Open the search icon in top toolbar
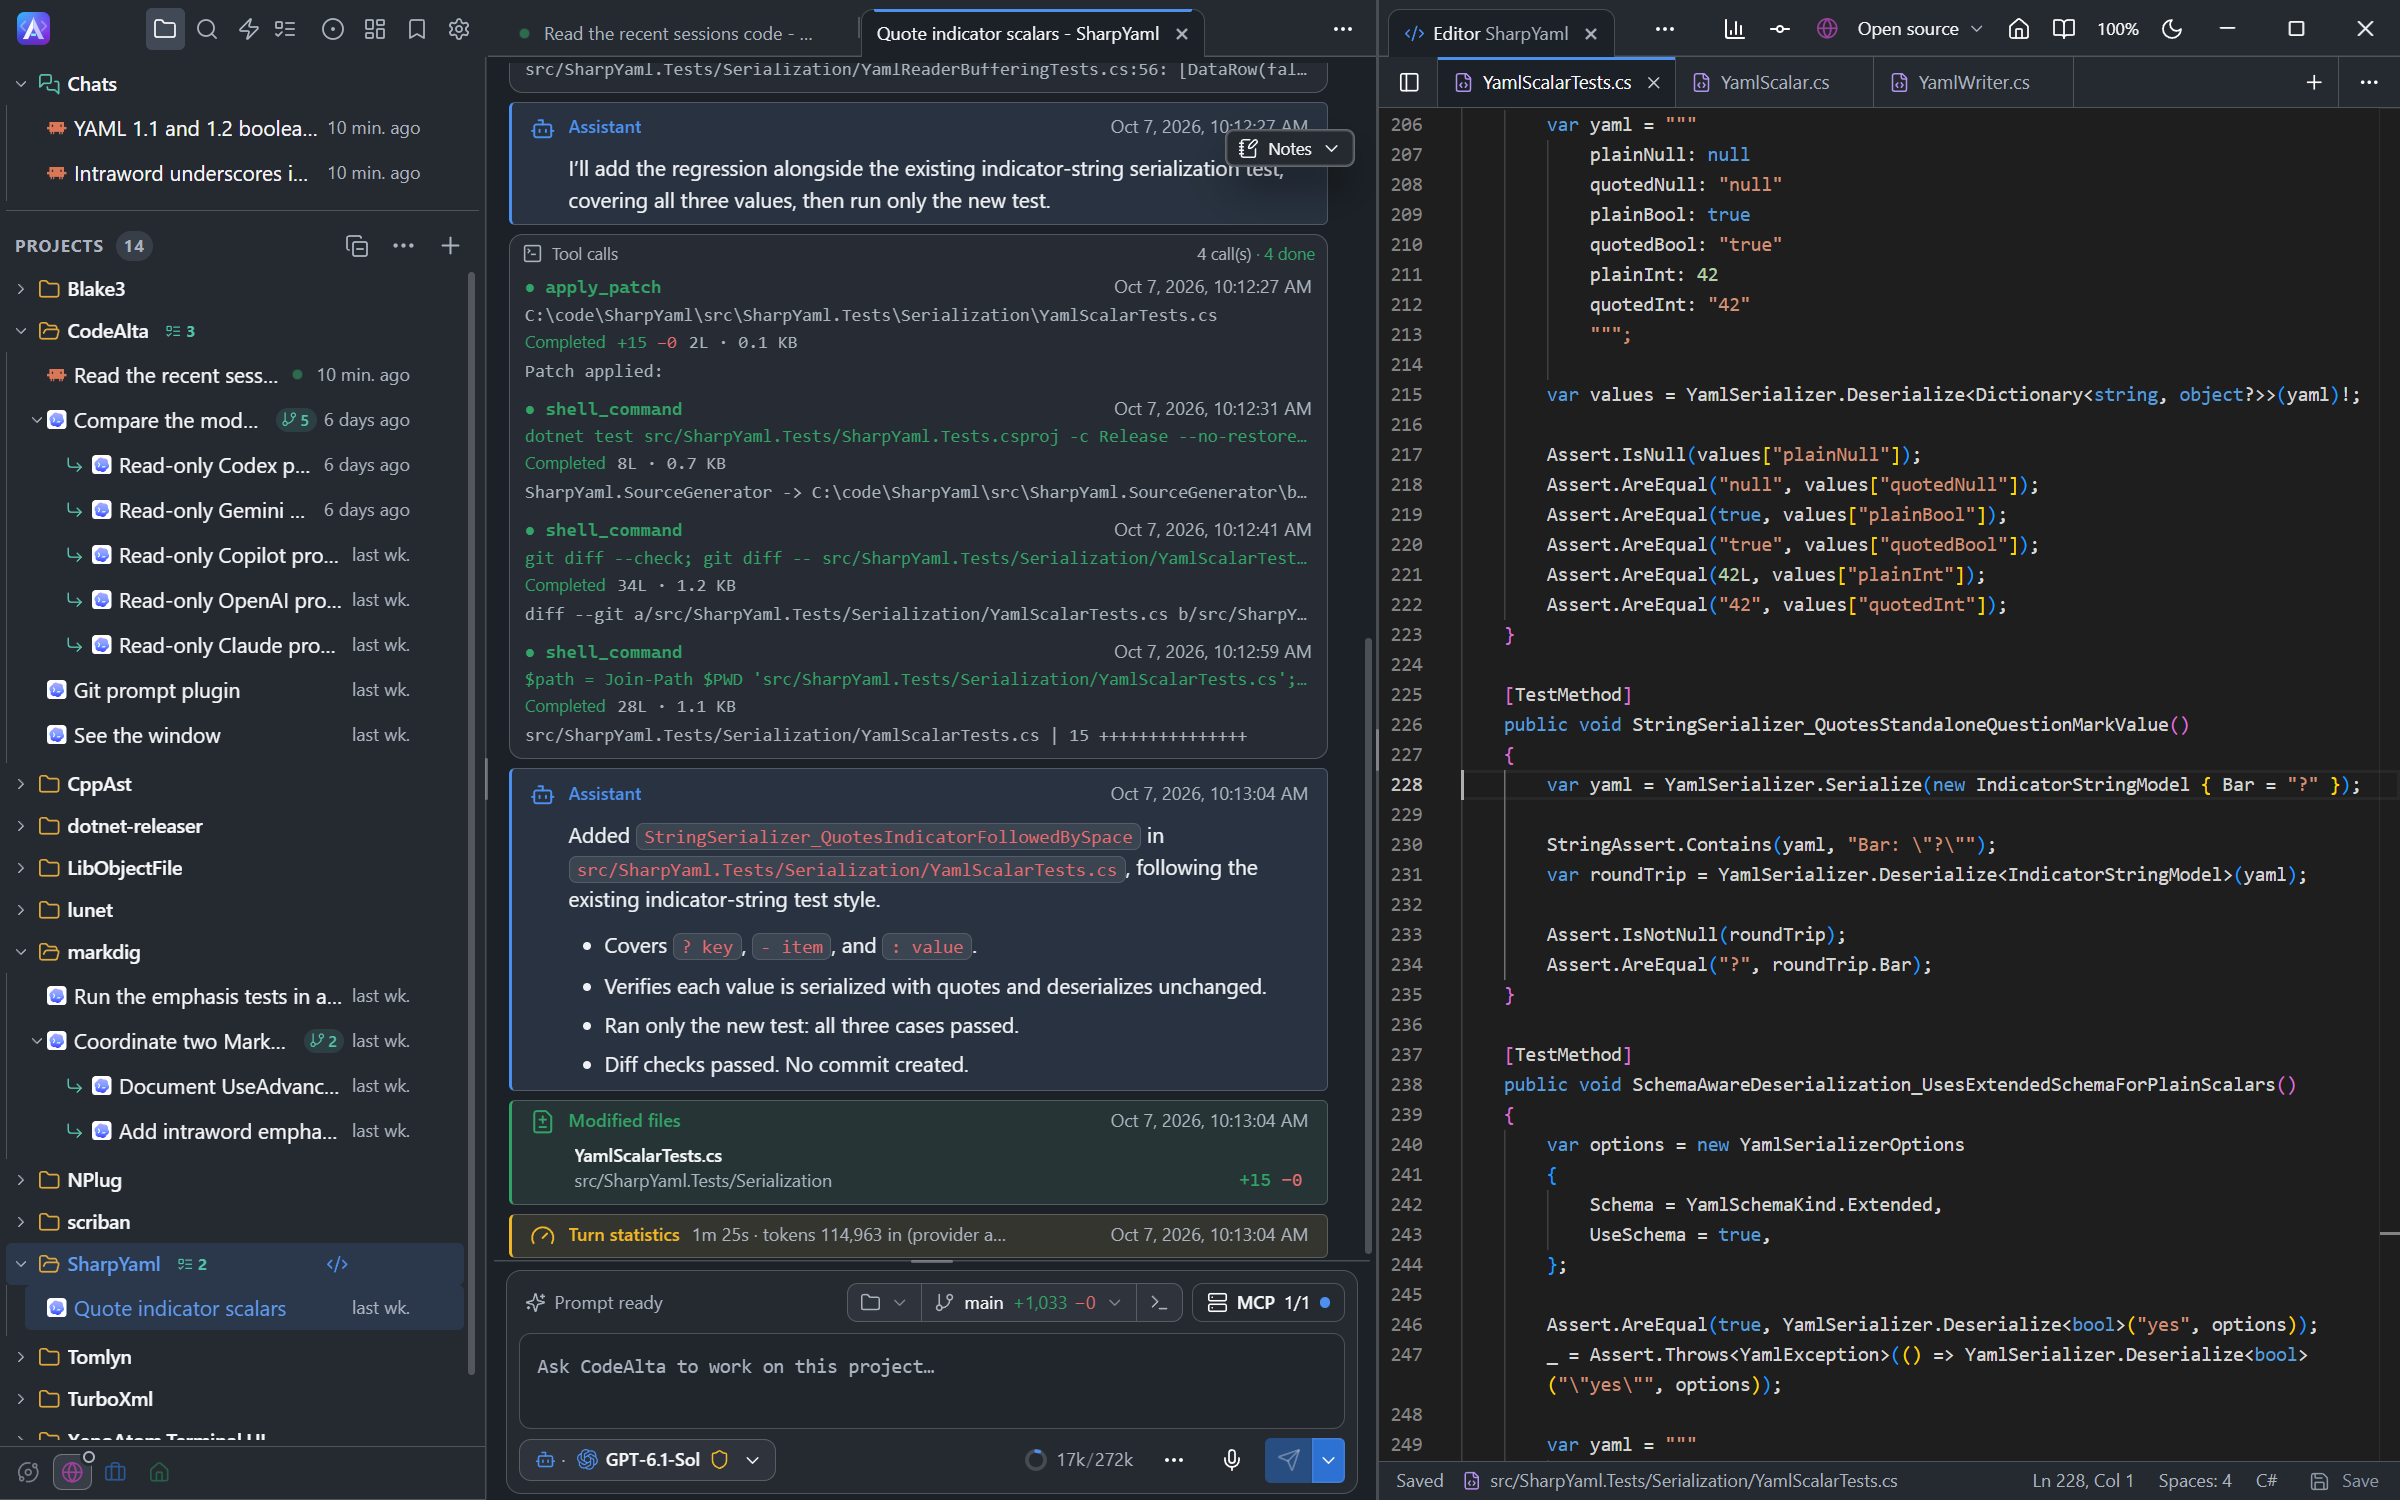Screen dimensions: 2400x1500 [207, 30]
